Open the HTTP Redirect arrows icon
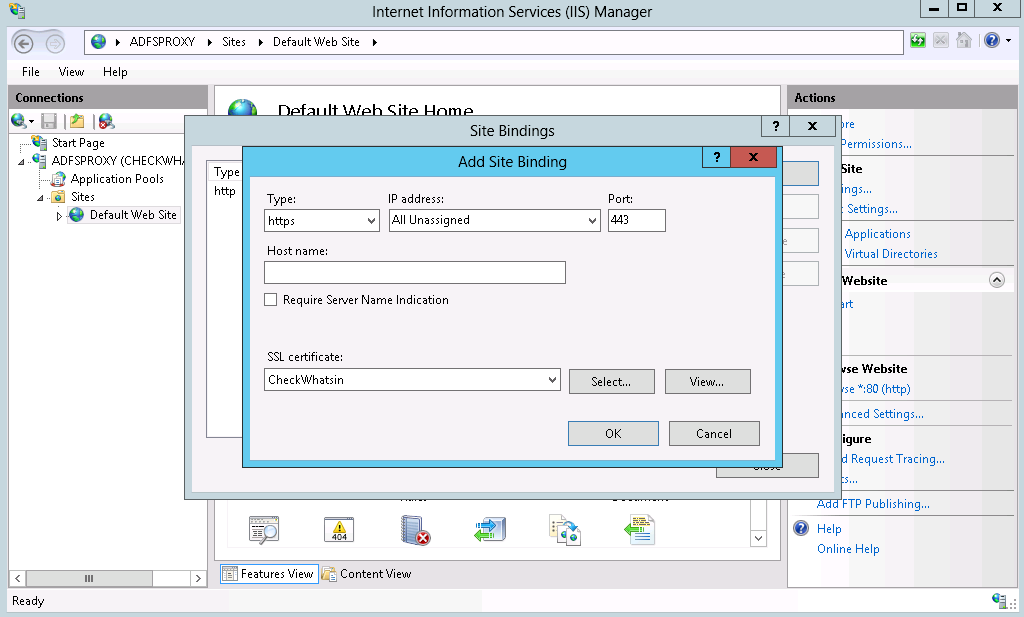Screen dimensions: 1024x617 [490, 530]
